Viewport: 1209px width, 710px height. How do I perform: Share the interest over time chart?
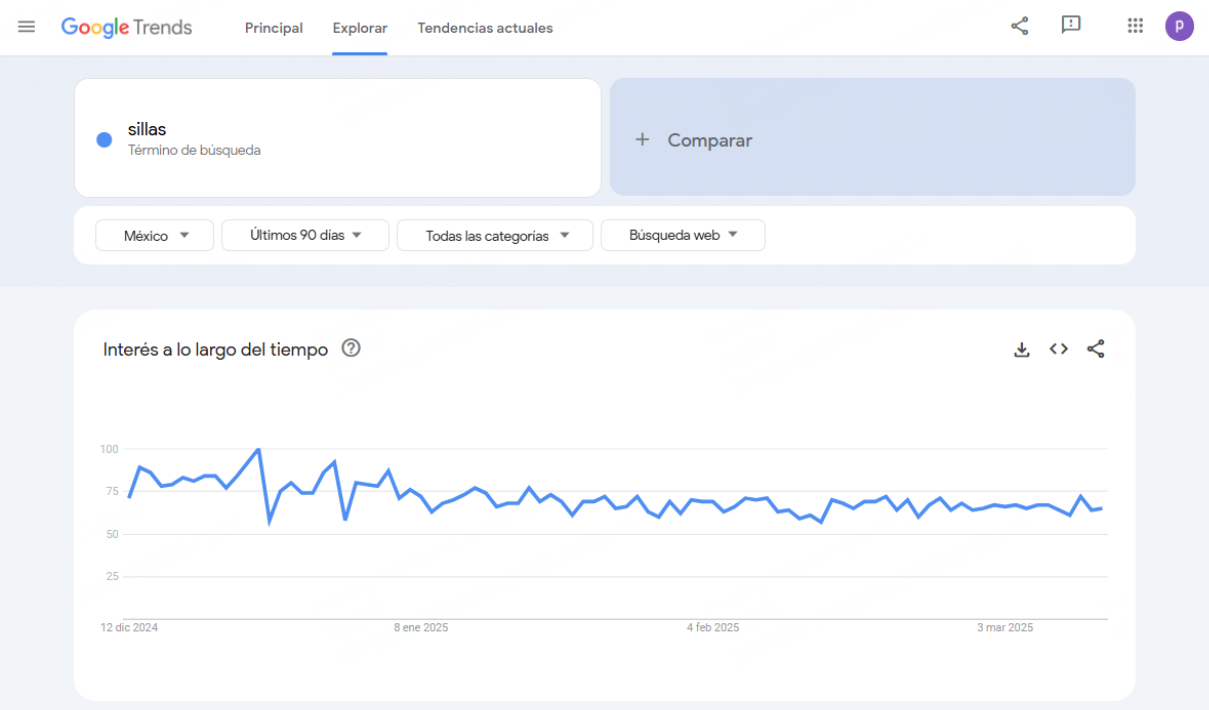pos(1096,349)
